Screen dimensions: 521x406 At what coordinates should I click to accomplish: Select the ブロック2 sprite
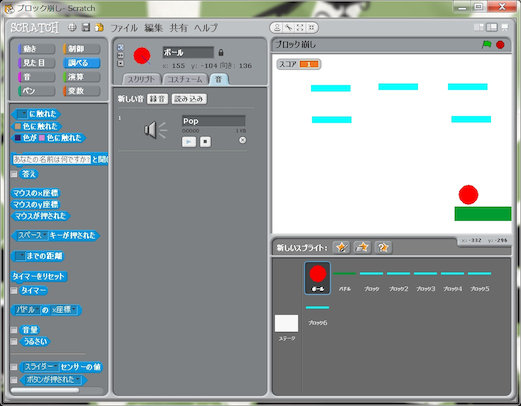(x=398, y=280)
